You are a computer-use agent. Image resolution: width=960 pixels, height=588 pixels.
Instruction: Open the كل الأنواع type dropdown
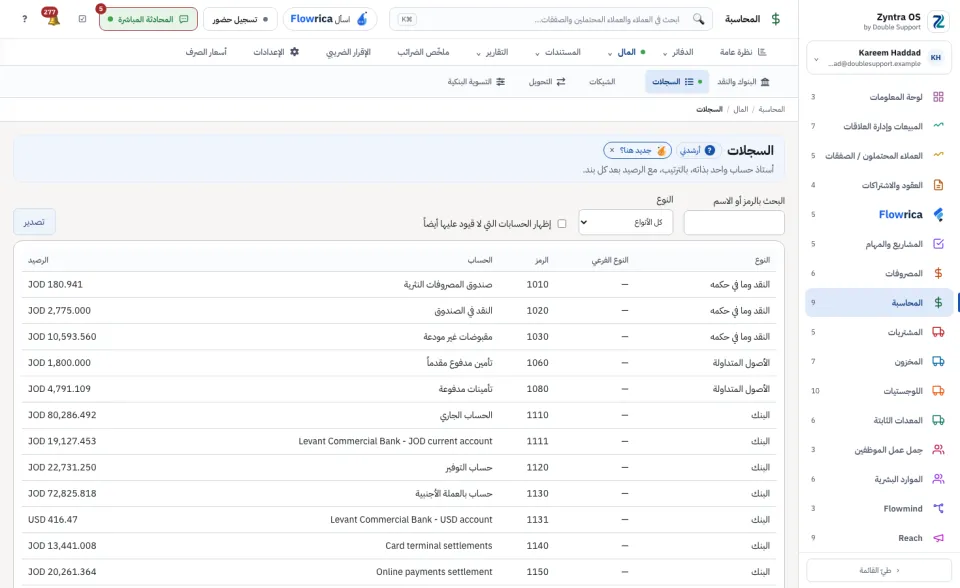click(x=626, y=222)
